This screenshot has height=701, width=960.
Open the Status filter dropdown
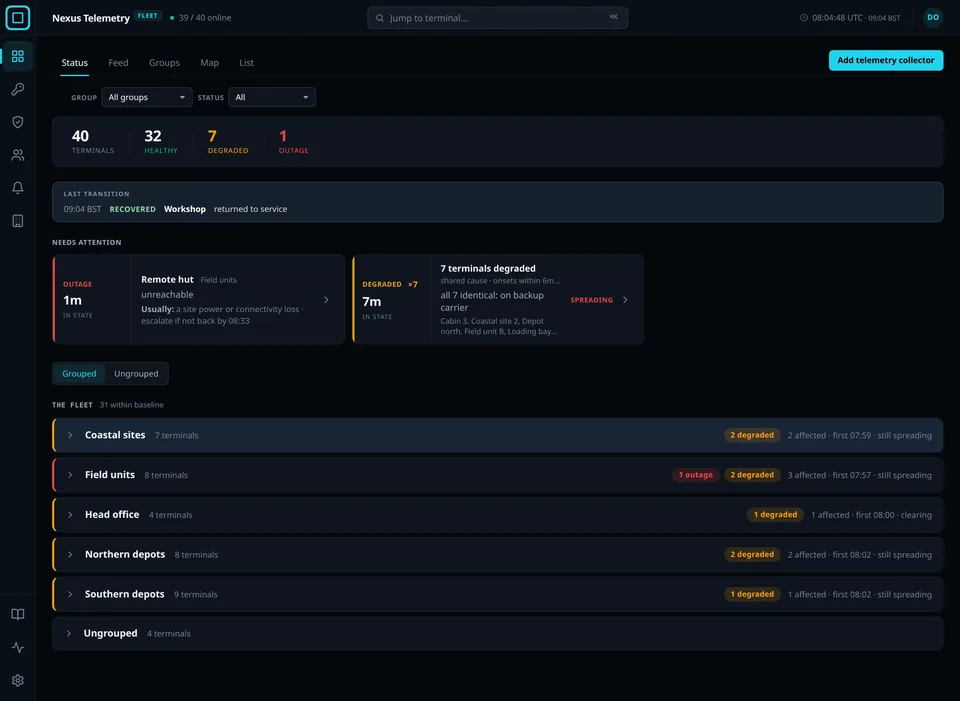coord(272,97)
